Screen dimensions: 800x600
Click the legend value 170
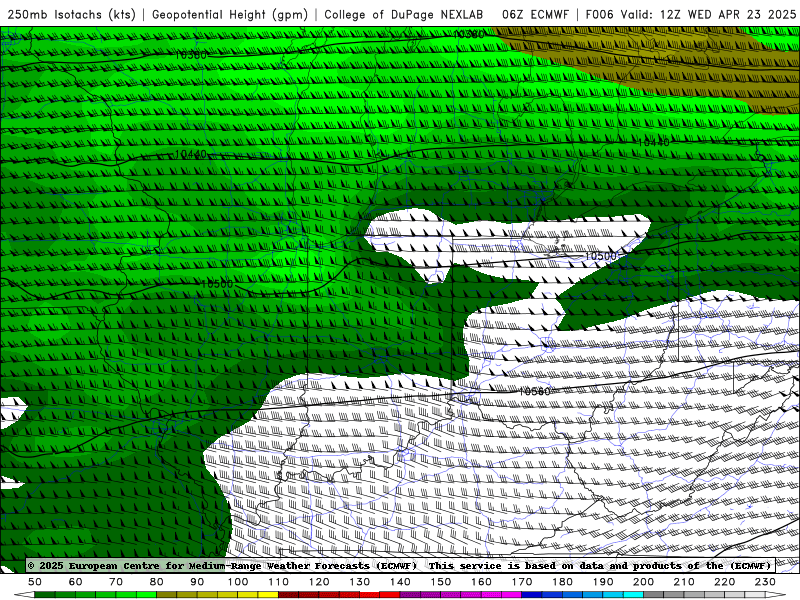(x=522, y=582)
